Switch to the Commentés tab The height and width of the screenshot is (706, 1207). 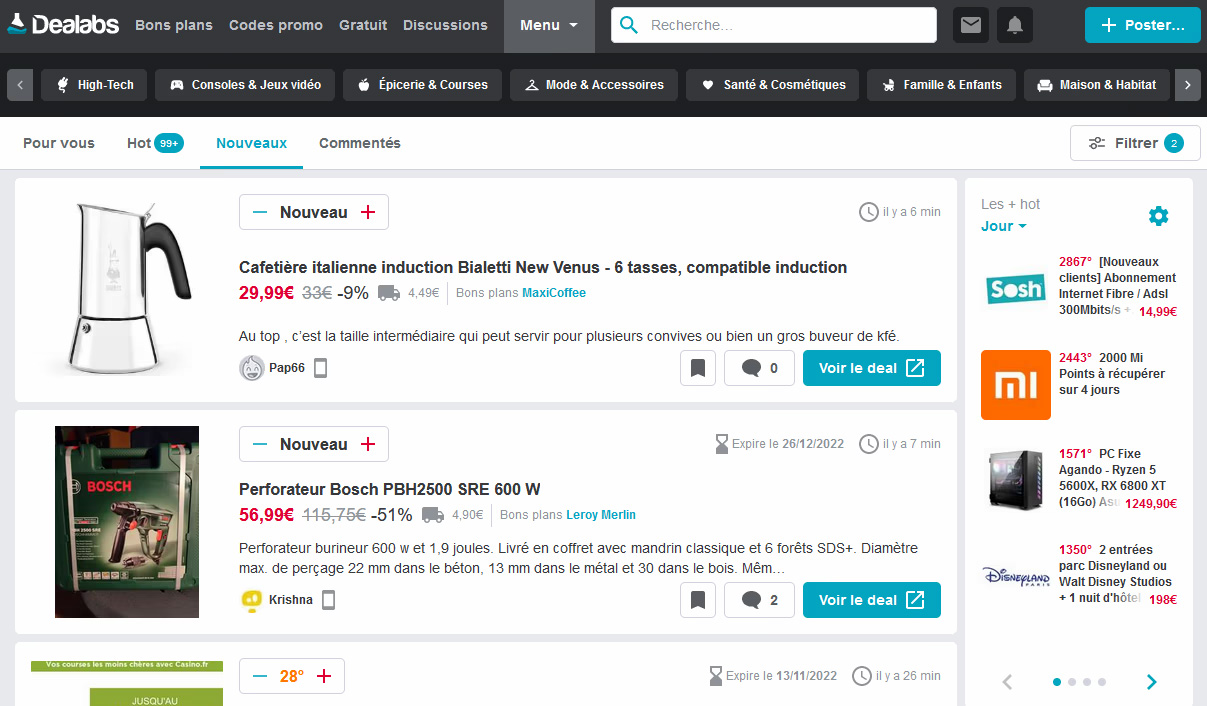[360, 143]
